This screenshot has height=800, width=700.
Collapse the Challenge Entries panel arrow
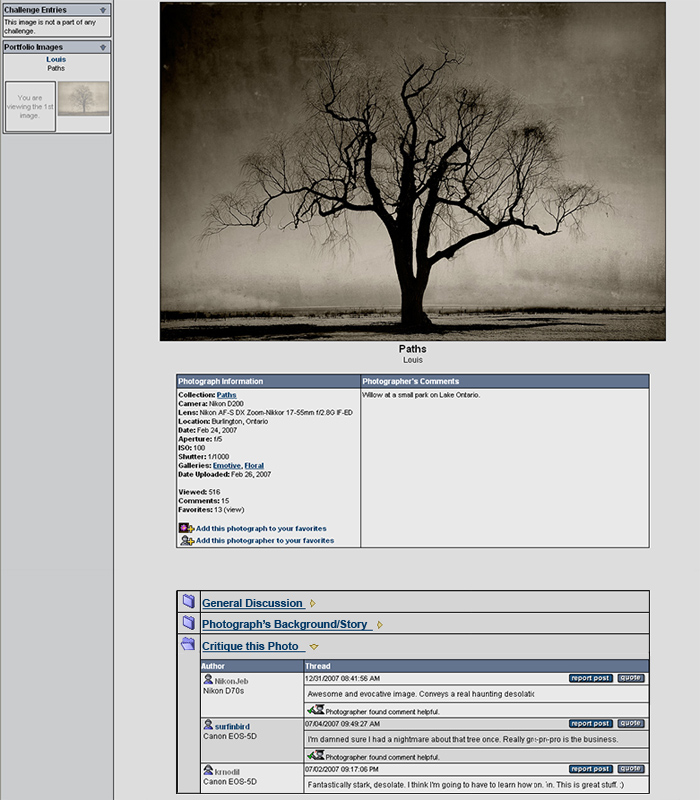103,10
